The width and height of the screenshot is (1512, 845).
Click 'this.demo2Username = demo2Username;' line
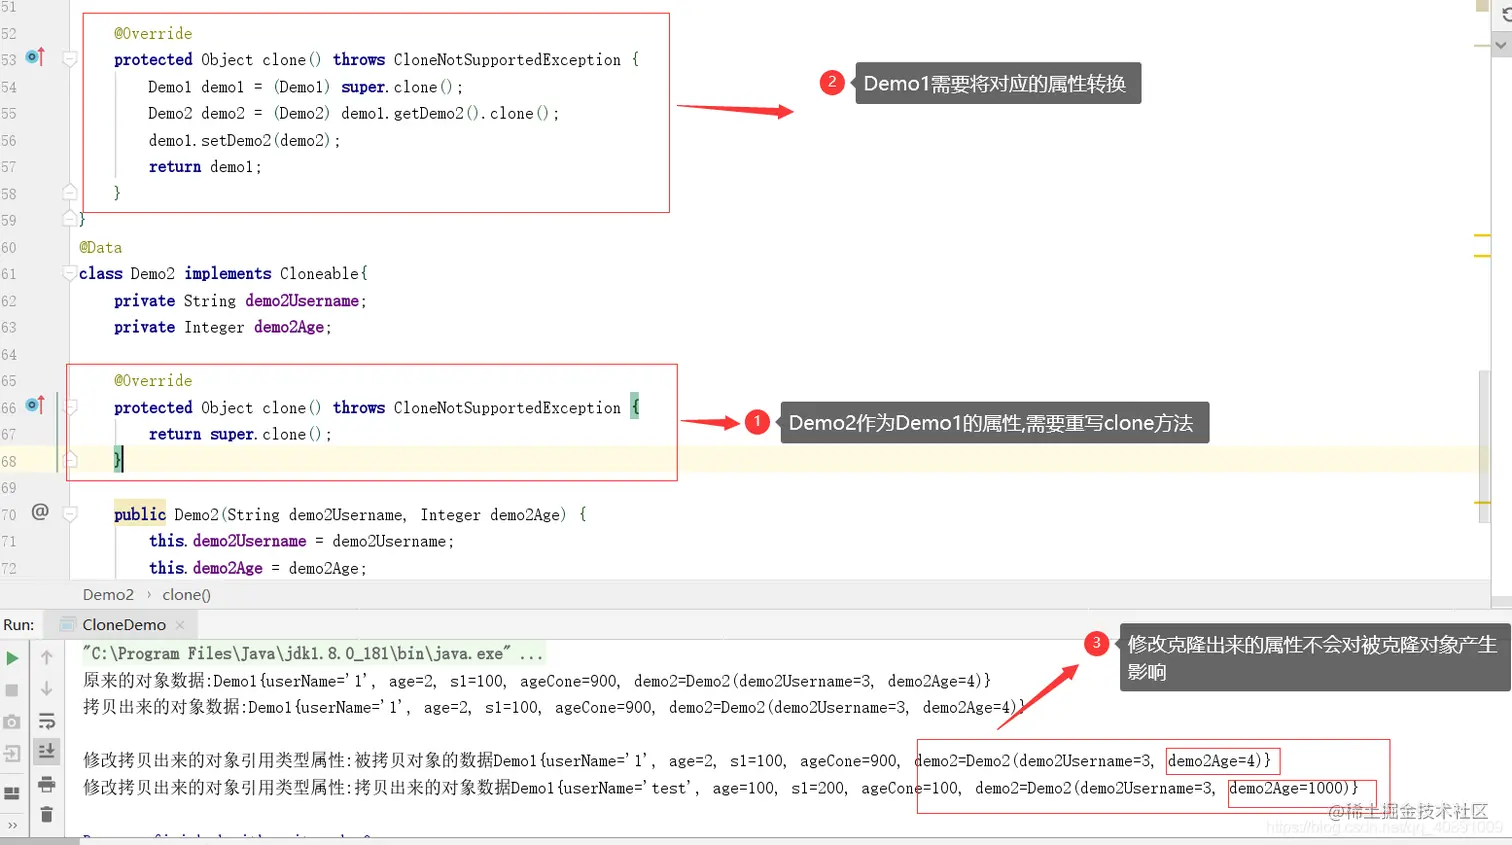(301, 541)
